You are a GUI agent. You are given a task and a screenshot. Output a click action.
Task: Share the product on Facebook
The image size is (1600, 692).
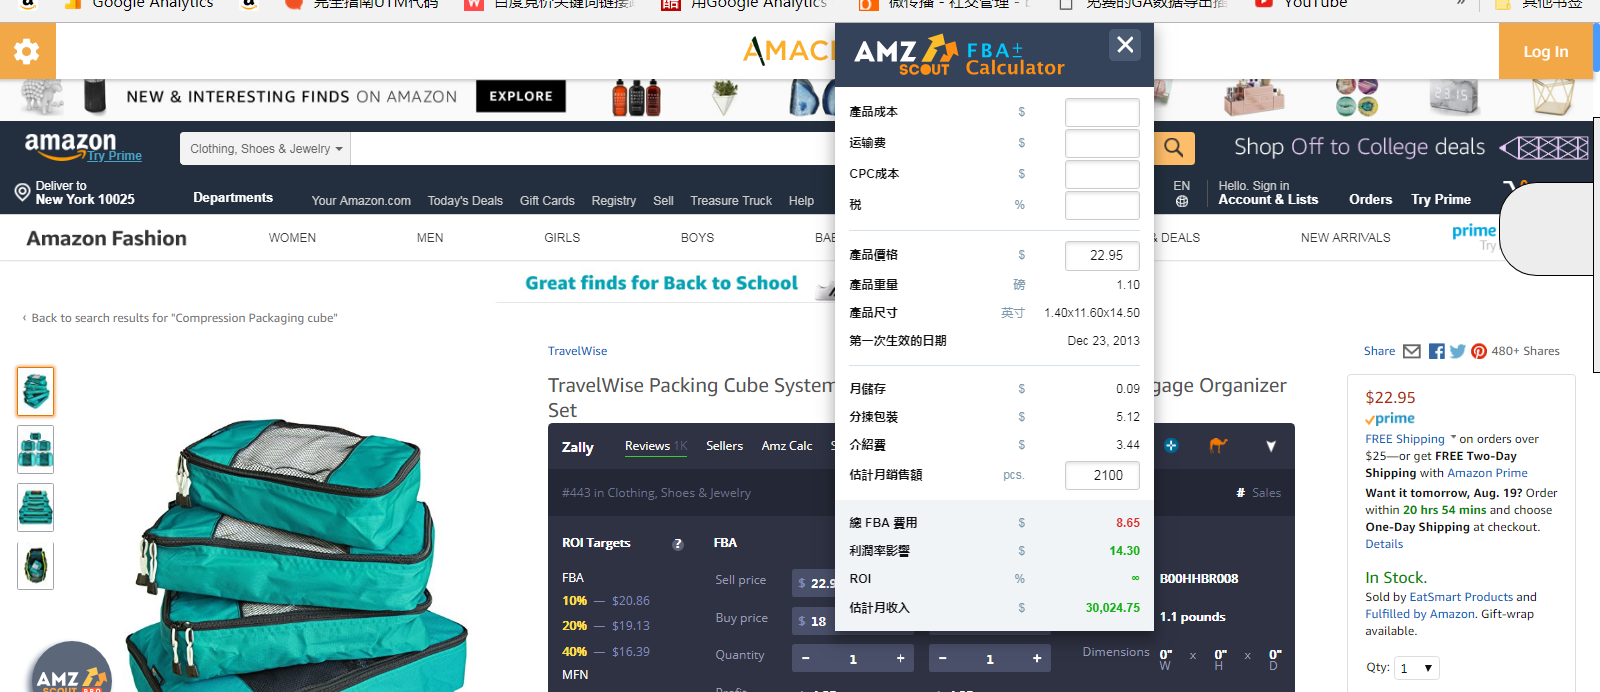coord(1437,351)
